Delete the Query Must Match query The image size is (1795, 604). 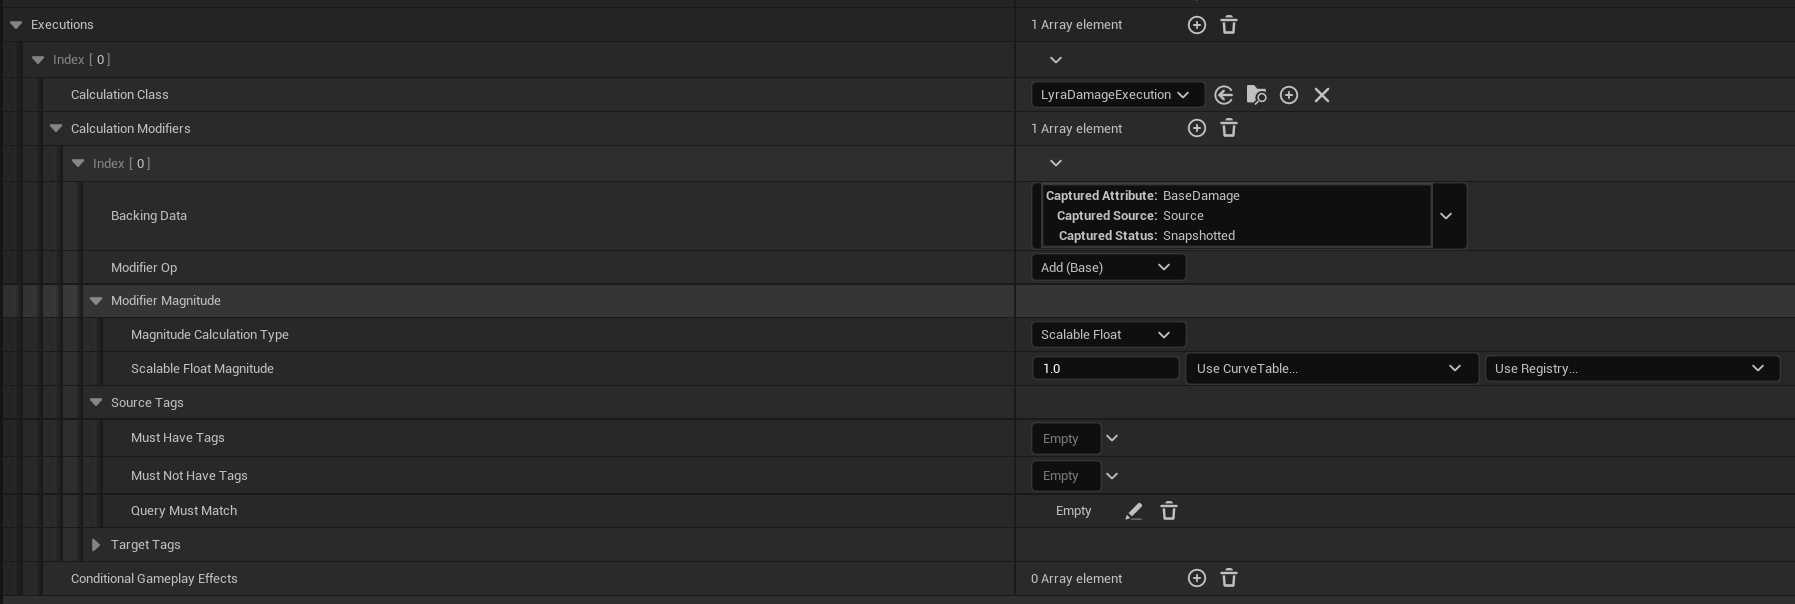(x=1168, y=511)
